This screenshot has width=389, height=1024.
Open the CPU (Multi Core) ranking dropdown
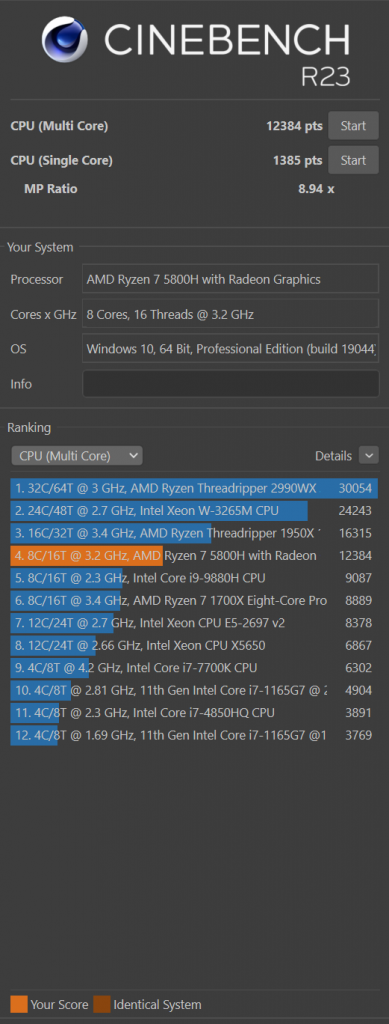(77, 456)
